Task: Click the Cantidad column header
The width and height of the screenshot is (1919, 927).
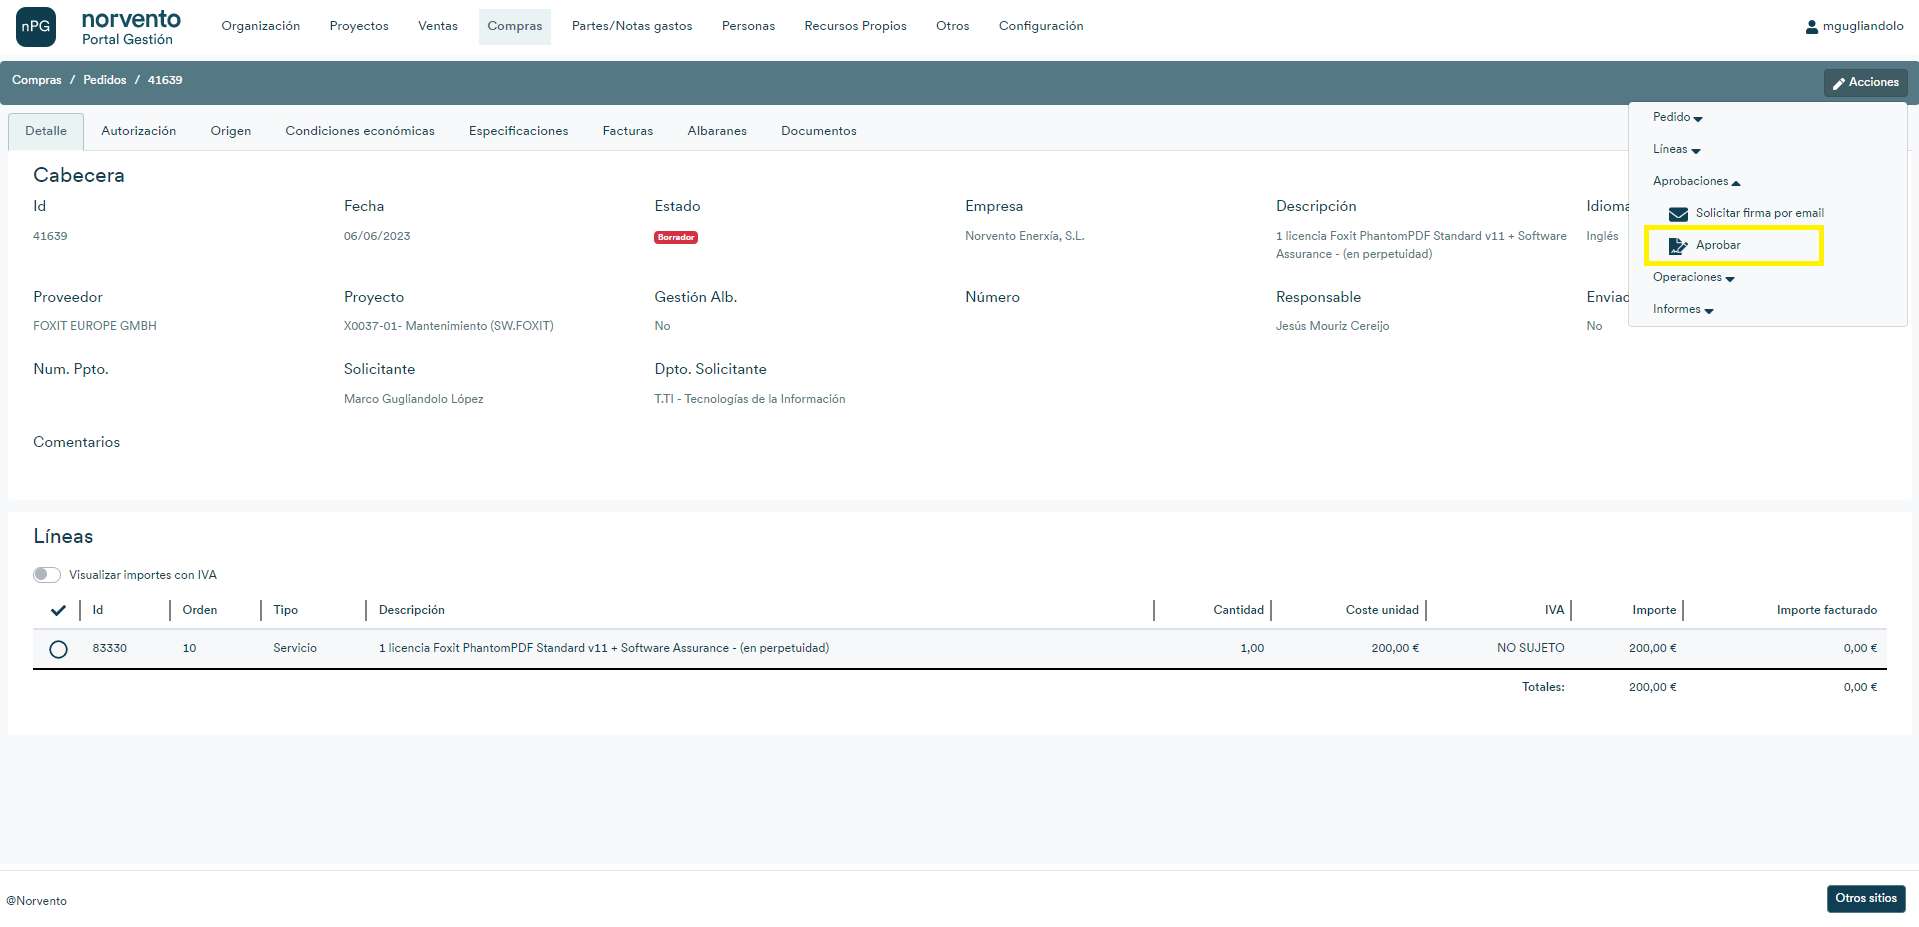Action: [x=1238, y=610]
